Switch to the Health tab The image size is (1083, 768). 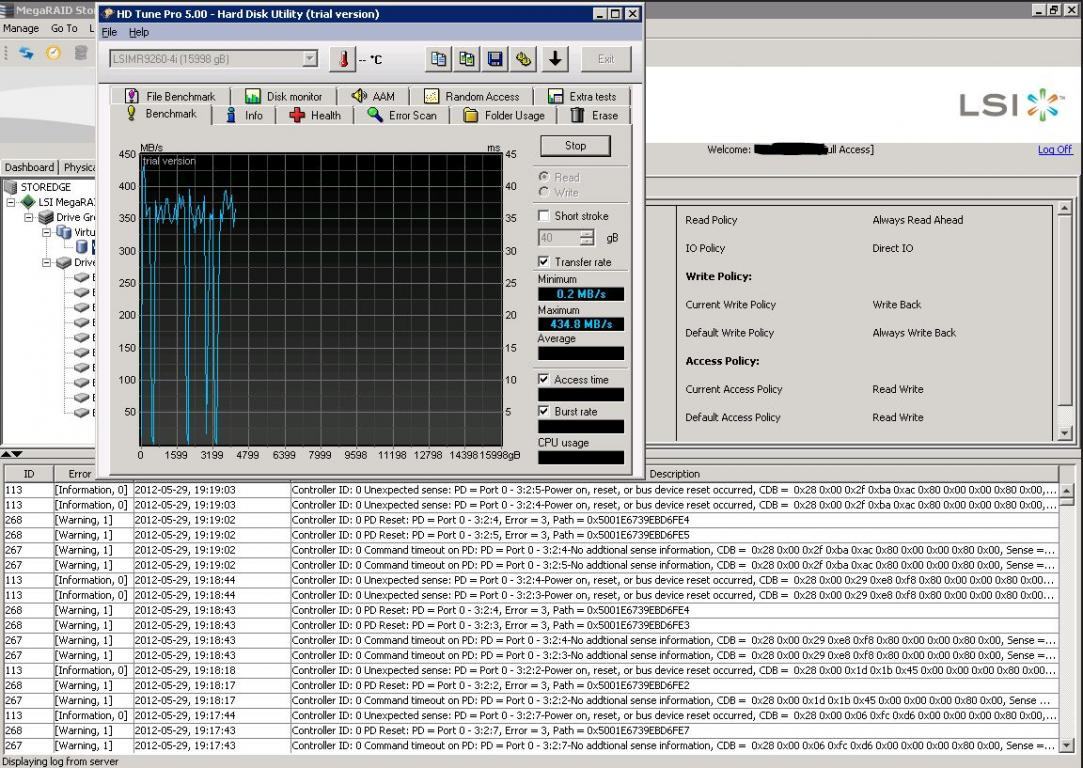tap(314, 115)
